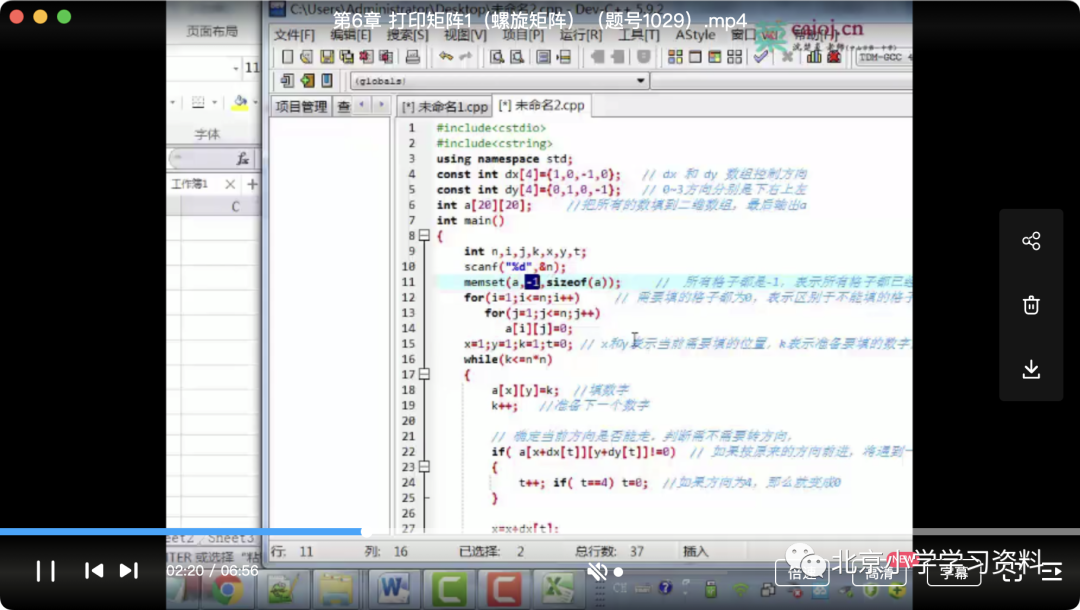
Task: Click the Rebuild All icon
Action: (x=735, y=57)
